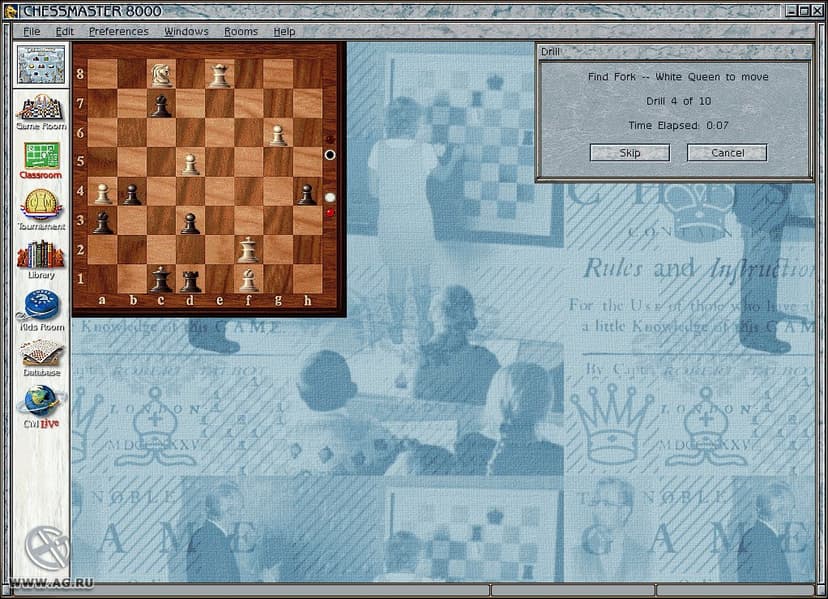This screenshot has height=599, width=828.
Task: Open the Classroom room icon
Action: pyautogui.click(x=41, y=161)
